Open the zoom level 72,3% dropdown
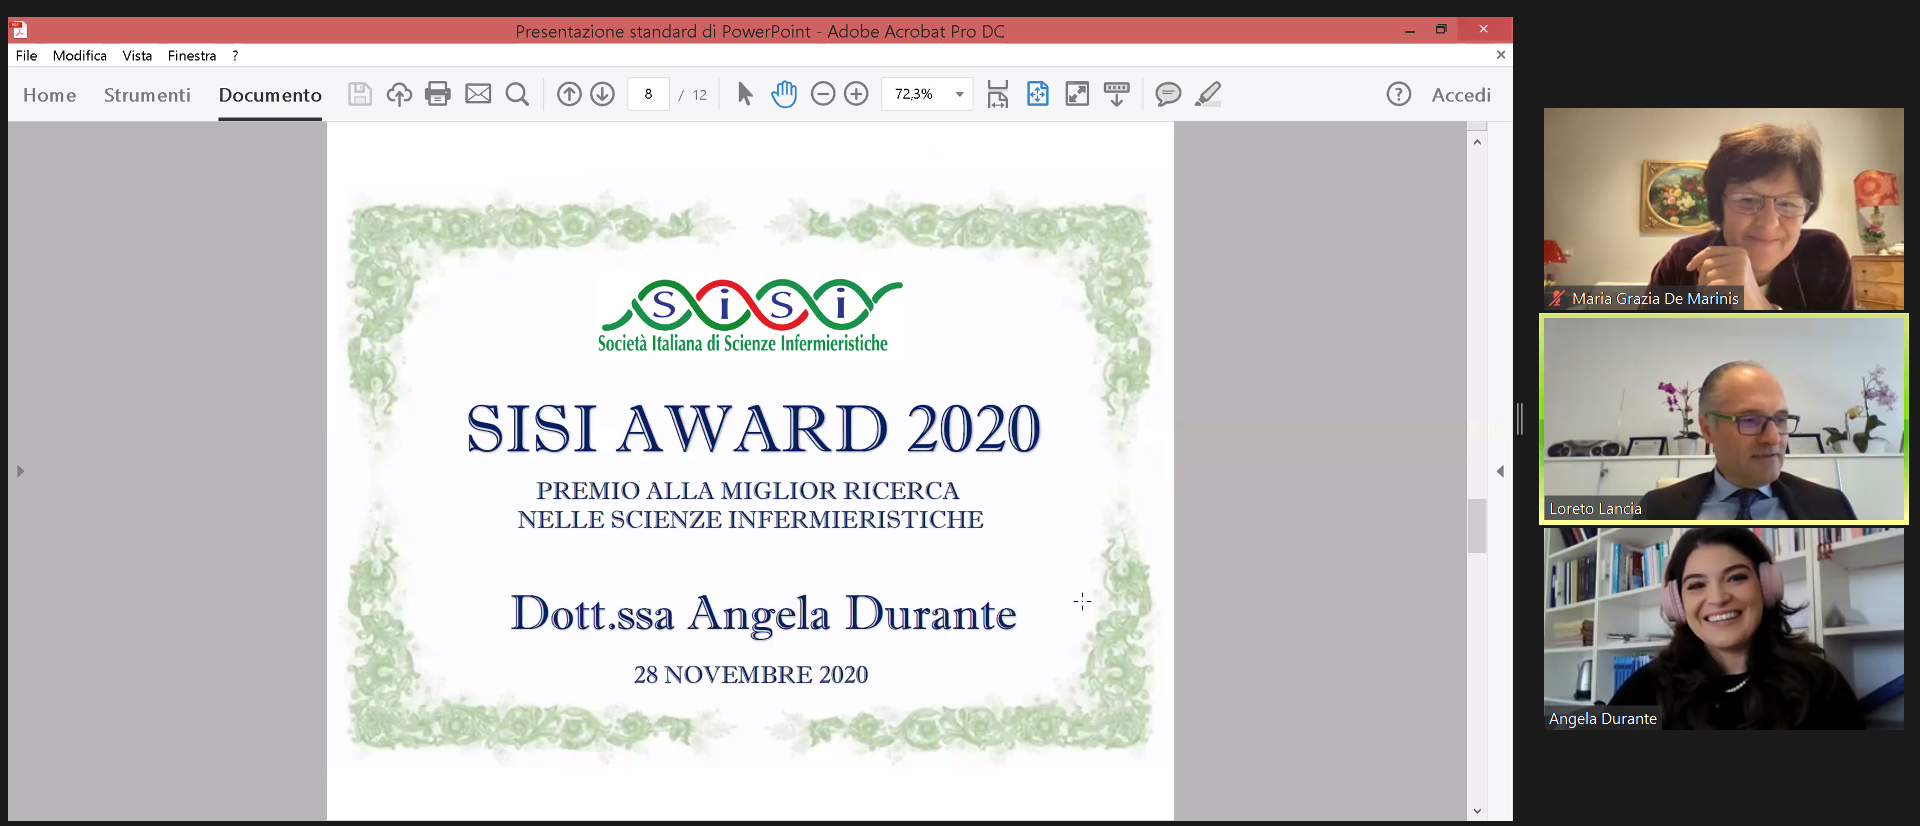Viewport: 1920px width, 826px height. coord(959,94)
